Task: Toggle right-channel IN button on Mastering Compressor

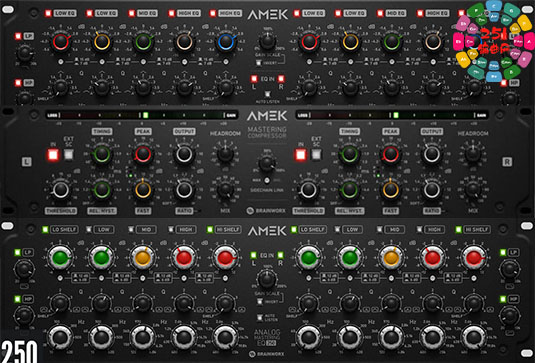Action: pyautogui.click(x=301, y=155)
